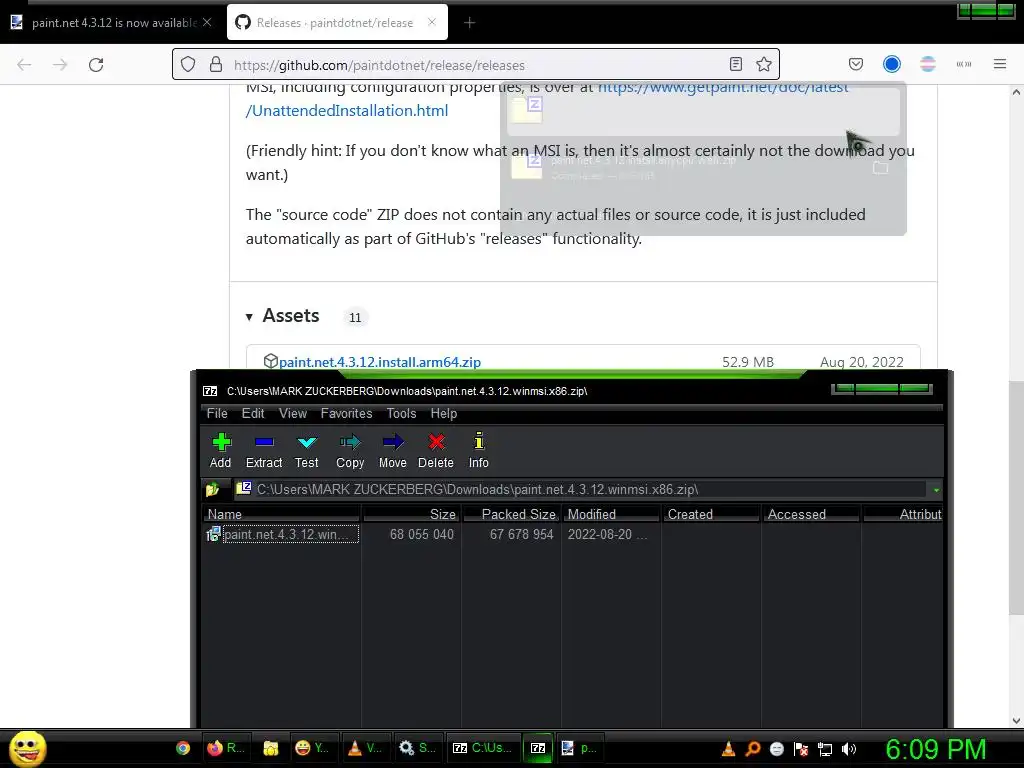Open the 7-Zip View menu
Viewport: 1024px width, 768px height.
pyautogui.click(x=293, y=413)
